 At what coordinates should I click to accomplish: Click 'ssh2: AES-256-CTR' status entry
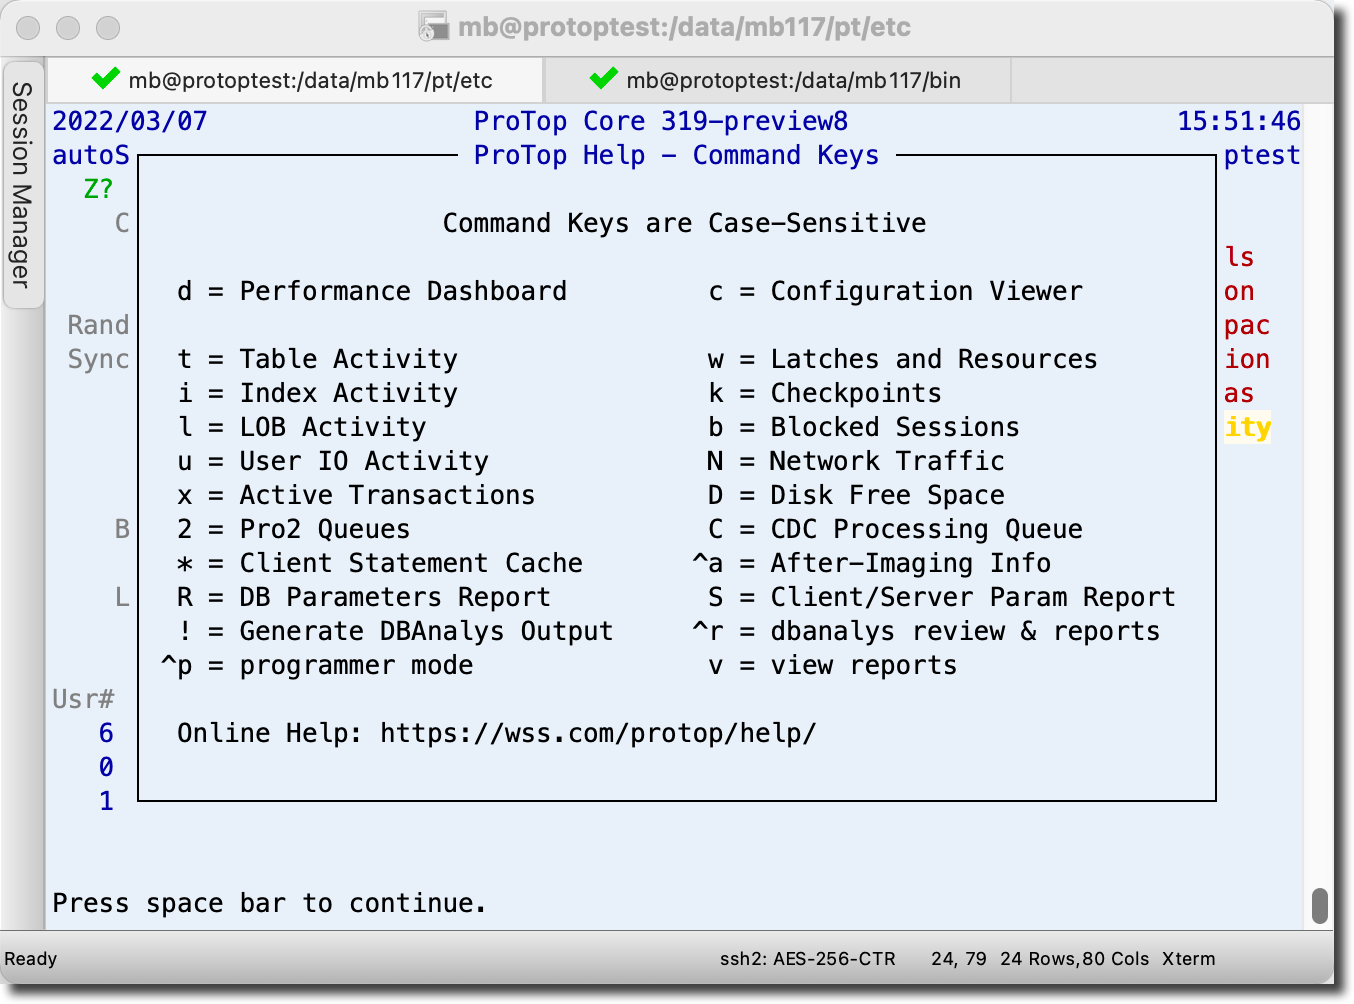click(x=808, y=959)
